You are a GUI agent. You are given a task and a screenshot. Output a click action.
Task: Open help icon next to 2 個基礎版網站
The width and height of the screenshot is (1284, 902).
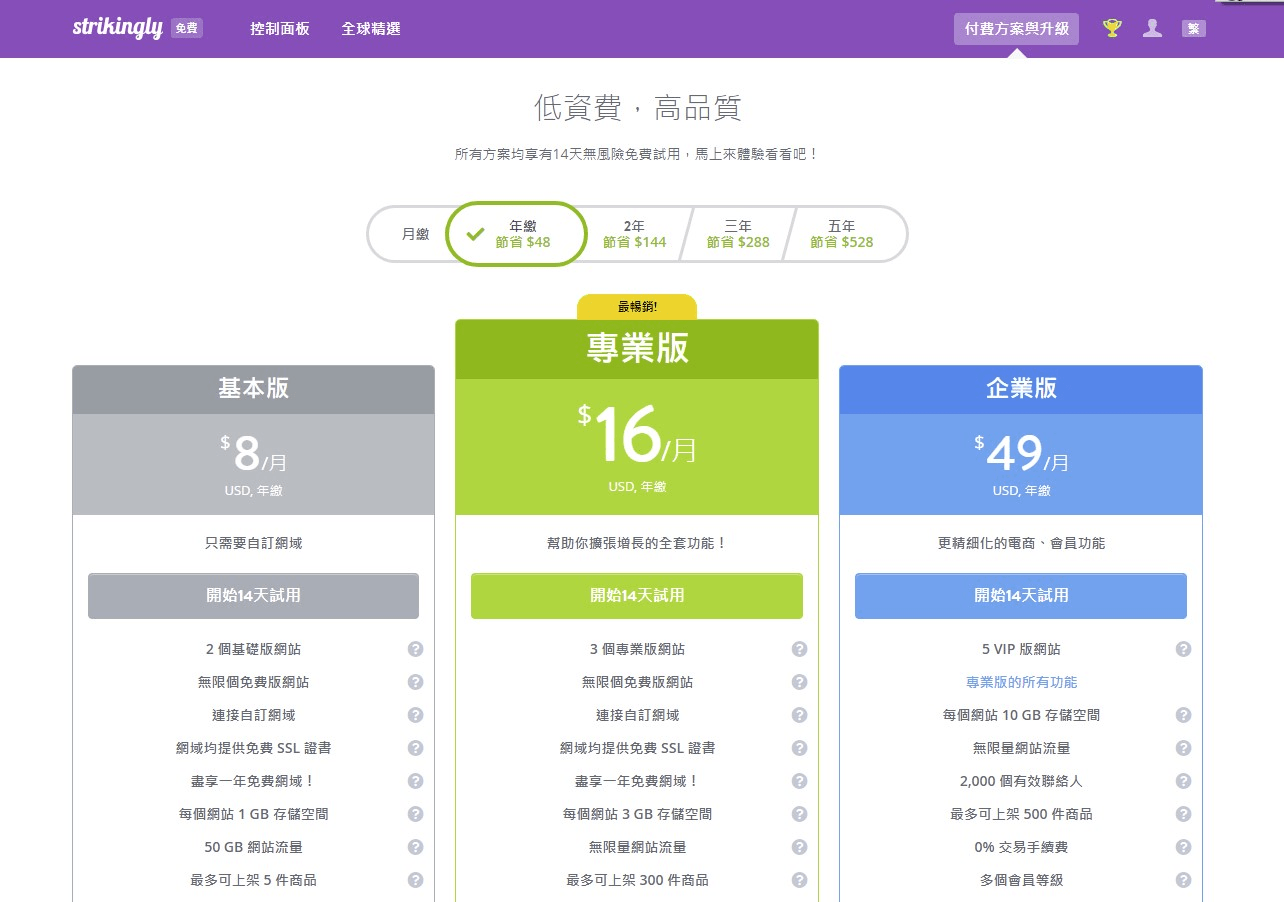tap(415, 648)
